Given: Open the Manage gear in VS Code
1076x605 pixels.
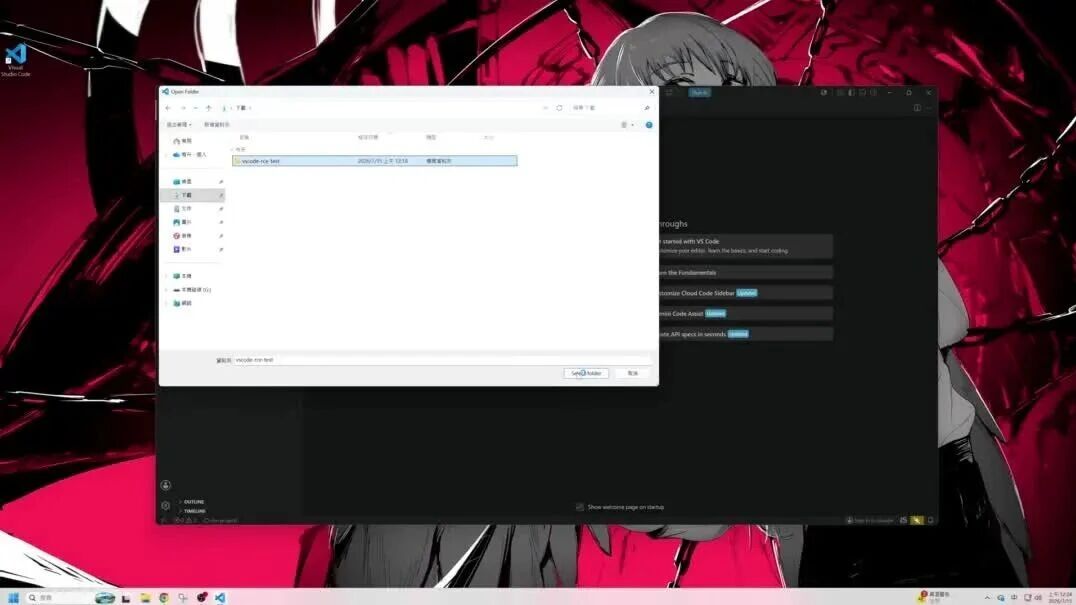Looking at the screenshot, I should 165,506.
